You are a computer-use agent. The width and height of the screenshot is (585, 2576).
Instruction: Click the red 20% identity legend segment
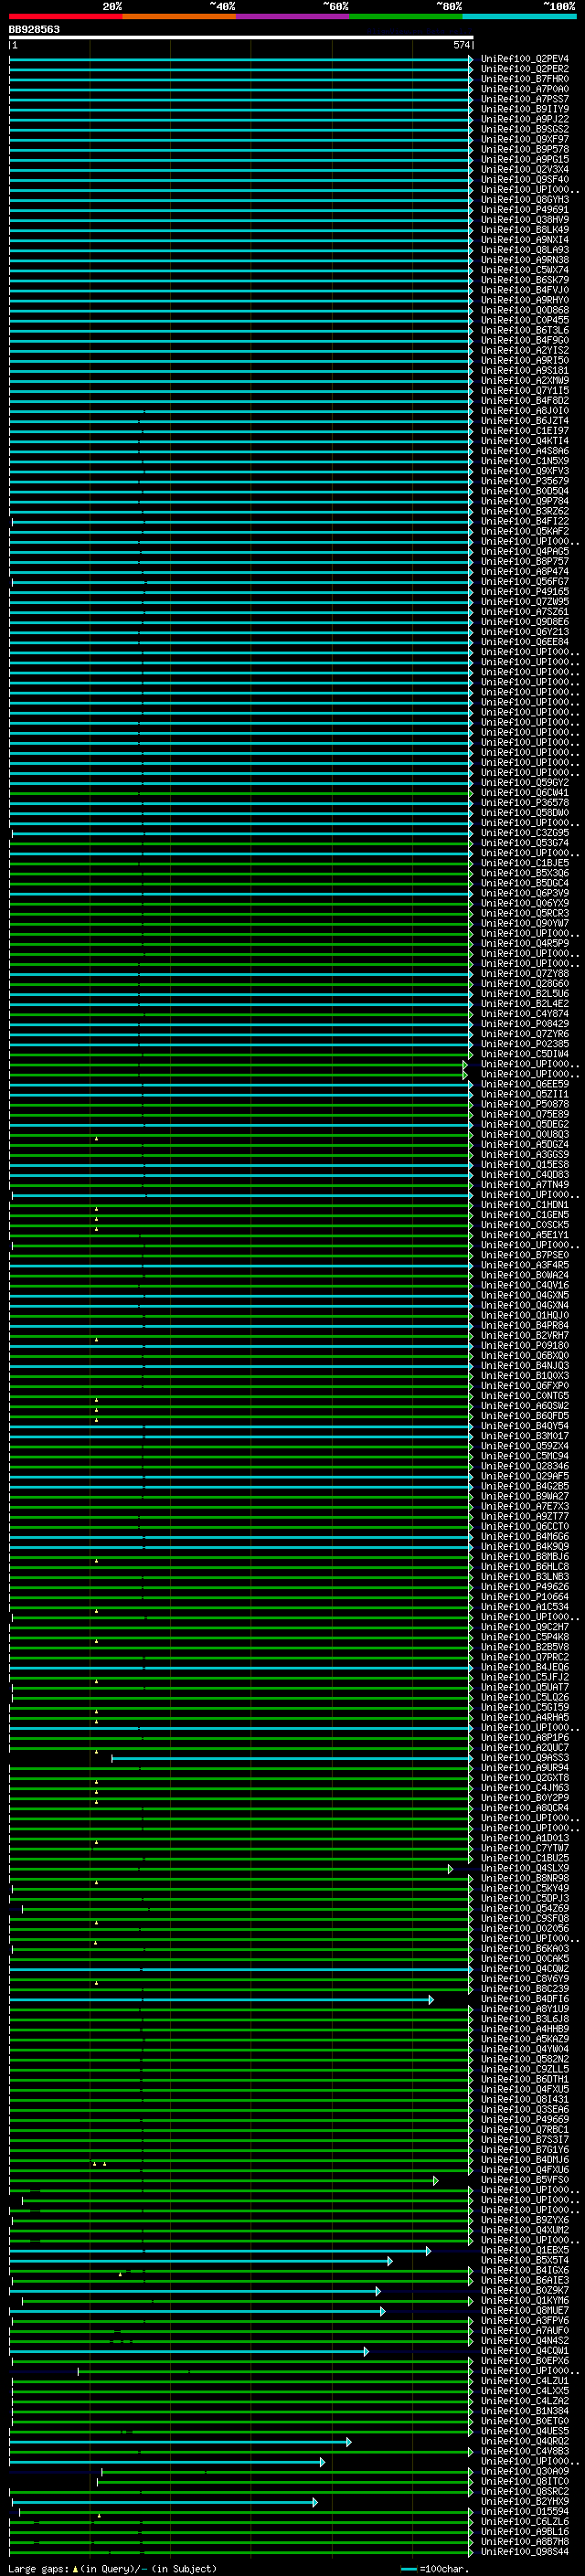pyautogui.click(x=65, y=16)
